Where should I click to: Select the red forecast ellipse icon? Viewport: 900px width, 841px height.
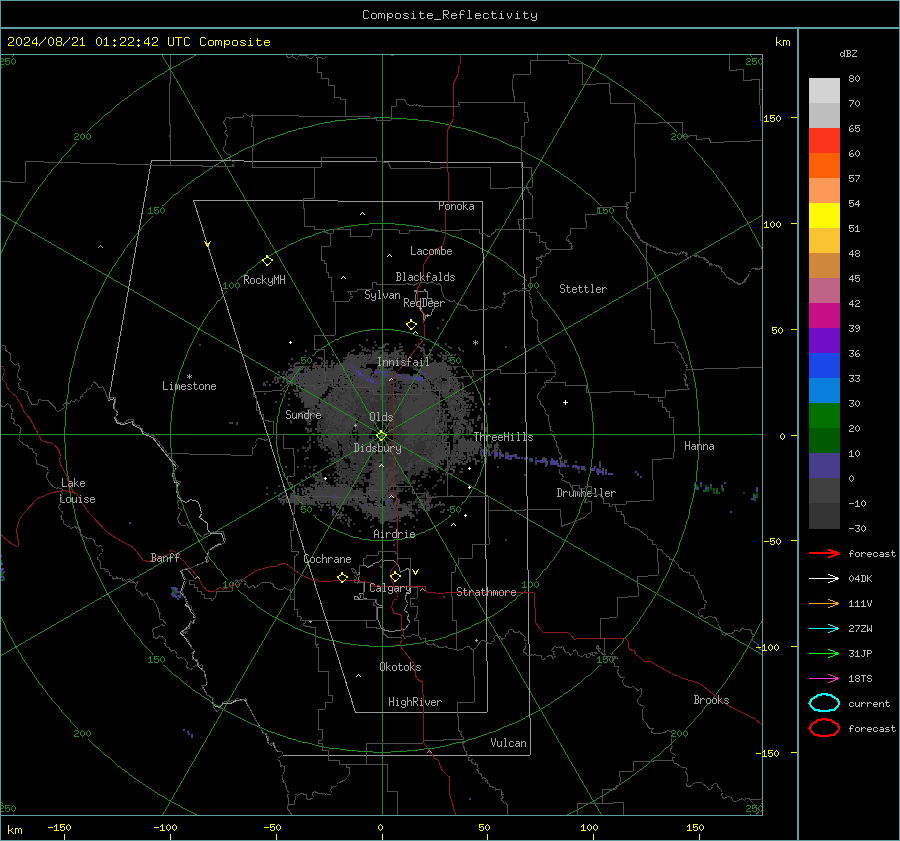[x=824, y=728]
